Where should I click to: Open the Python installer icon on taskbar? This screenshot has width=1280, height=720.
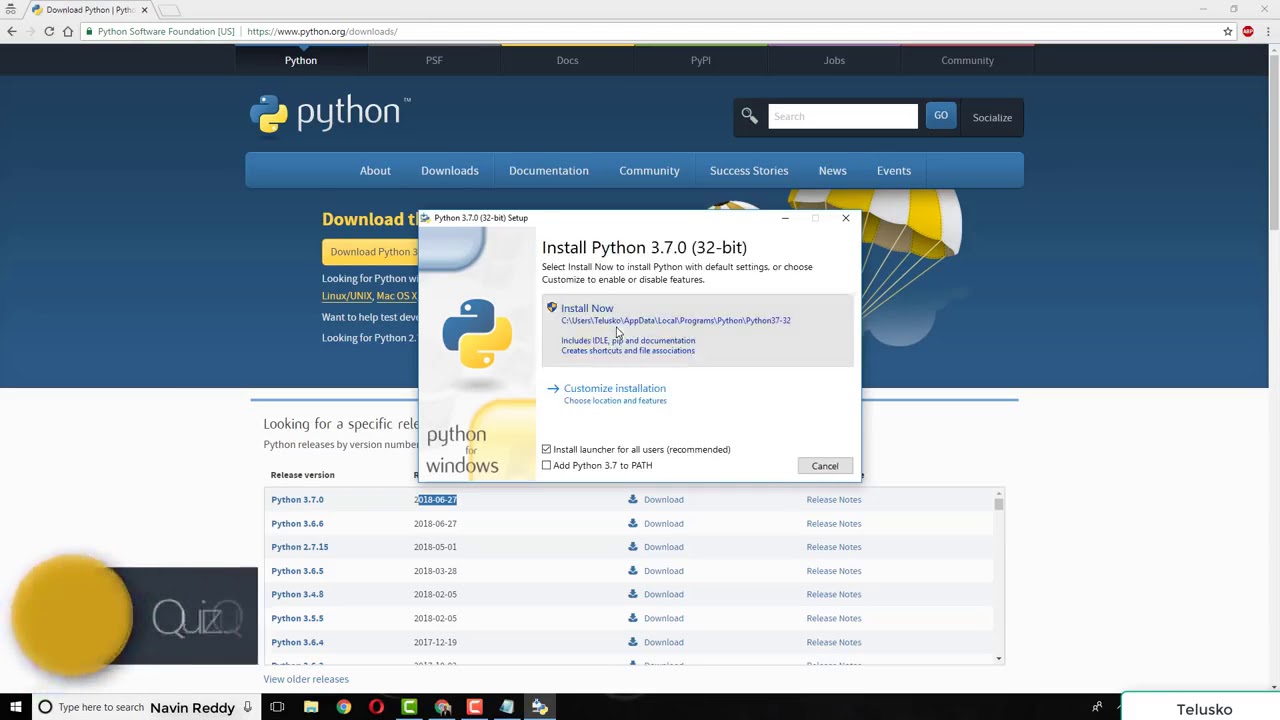pyautogui.click(x=540, y=707)
